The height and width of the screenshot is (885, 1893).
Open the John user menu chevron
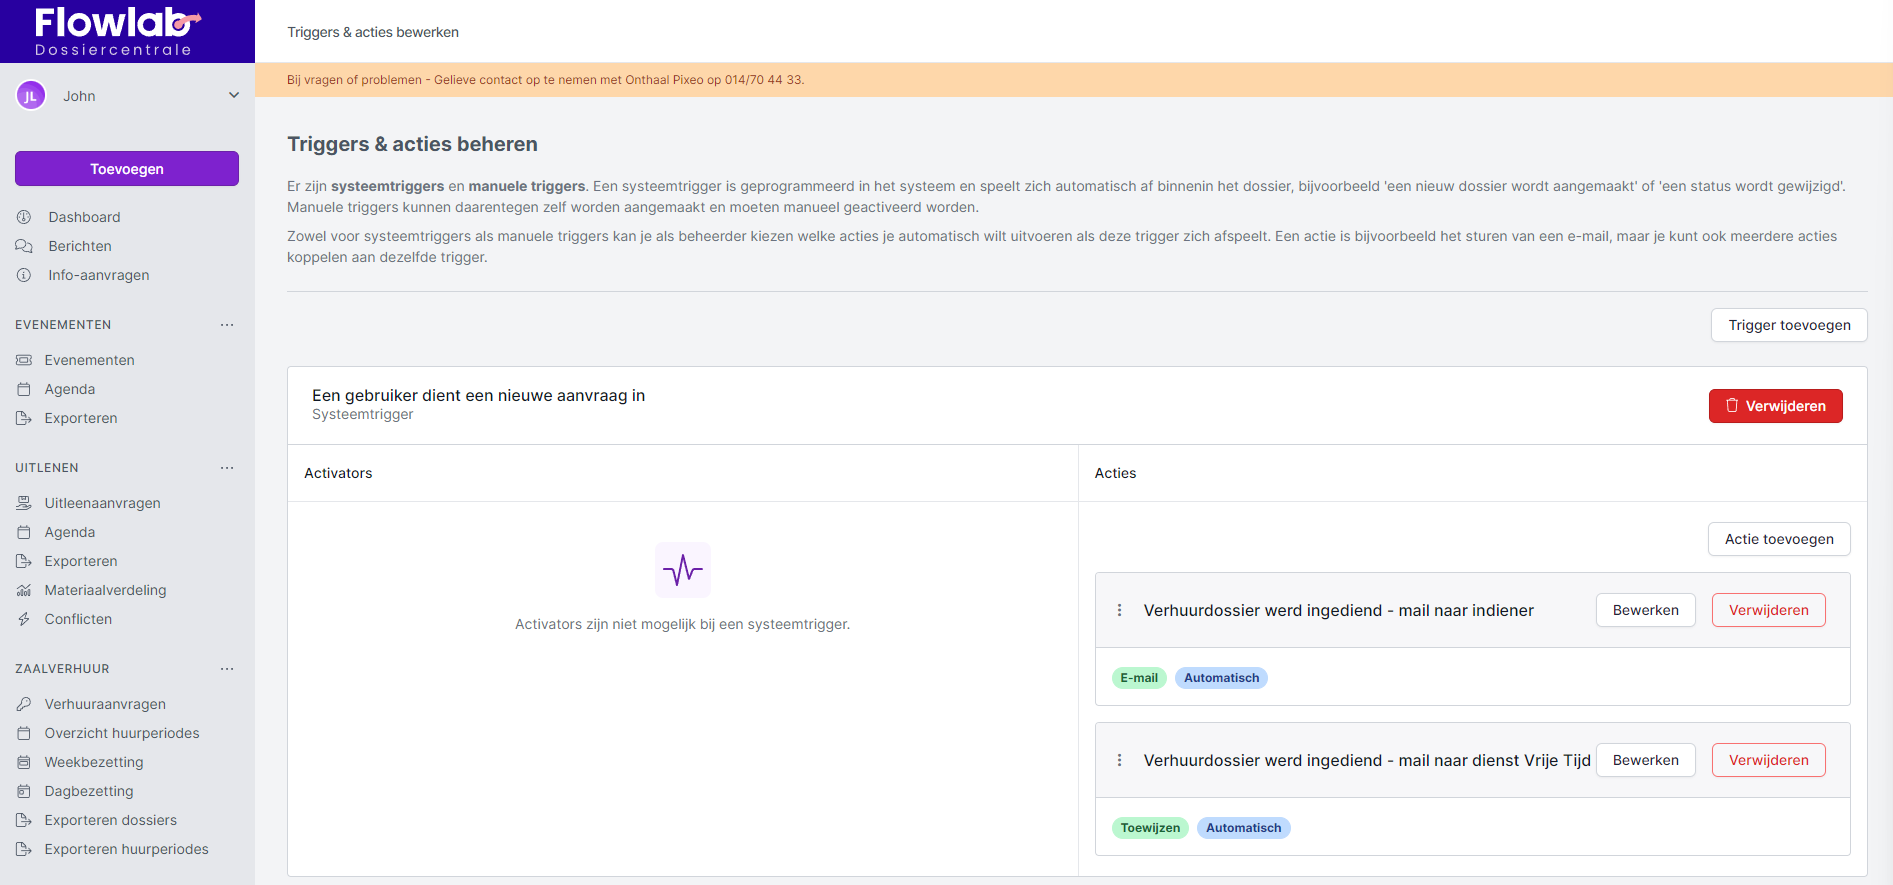point(234,96)
